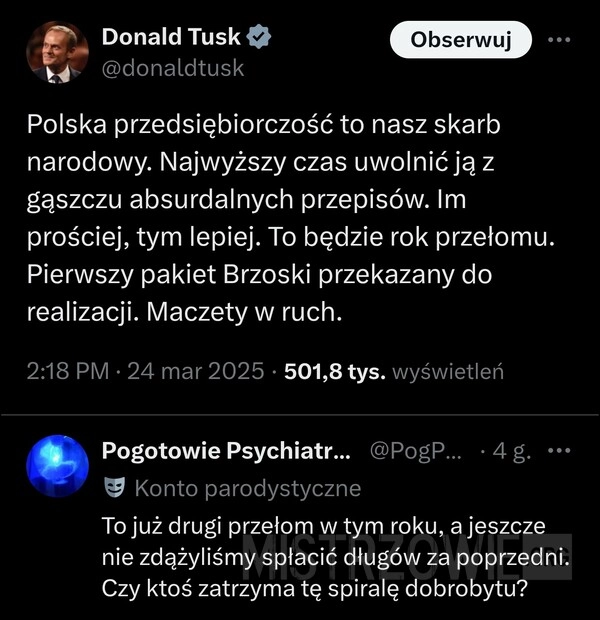Click the 'spiralę dobrobytu' line in the reply
Viewport: 600px width, 620px height.
[x=315, y=589]
